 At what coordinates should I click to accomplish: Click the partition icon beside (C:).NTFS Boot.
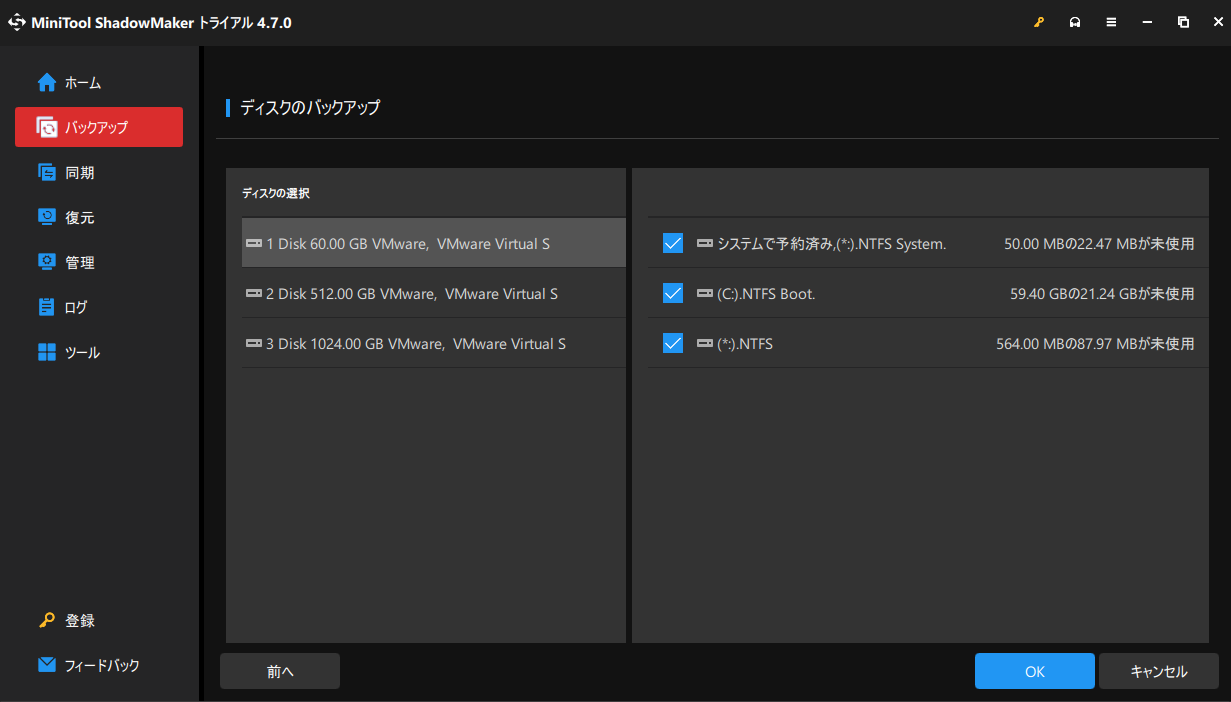pyautogui.click(x=705, y=294)
